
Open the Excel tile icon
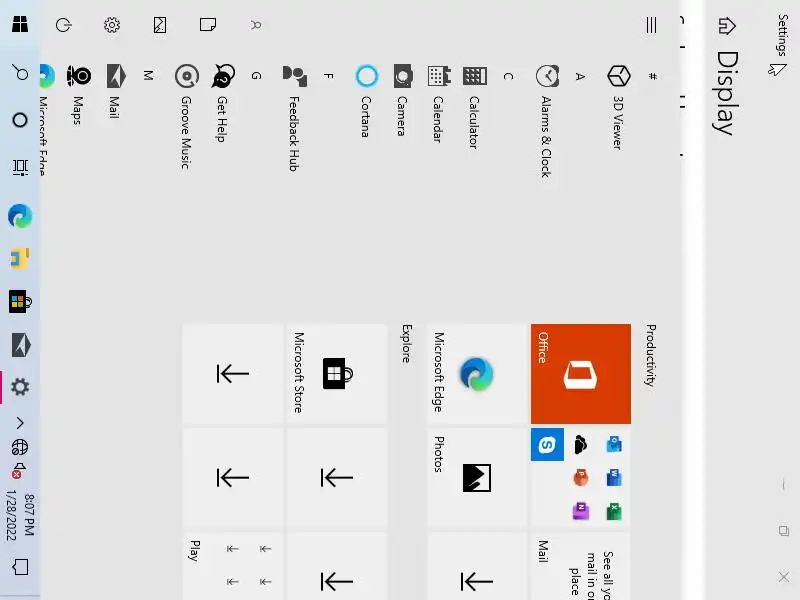pyautogui.click(x=614, y=511)
